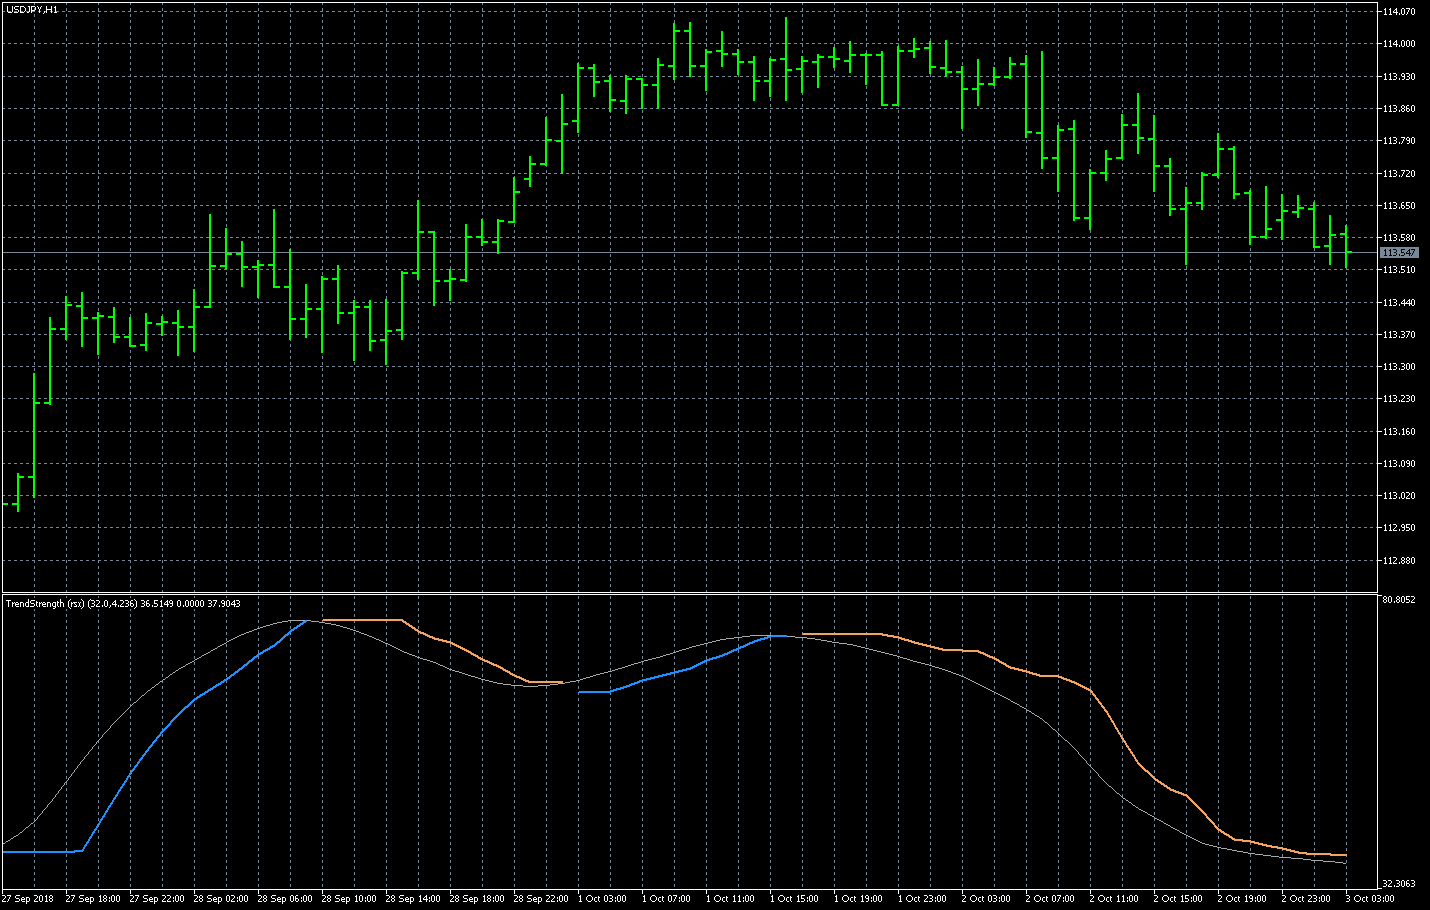
Task: Select the 27 Sep 2018 date label
Action: (x=29, y=899)
